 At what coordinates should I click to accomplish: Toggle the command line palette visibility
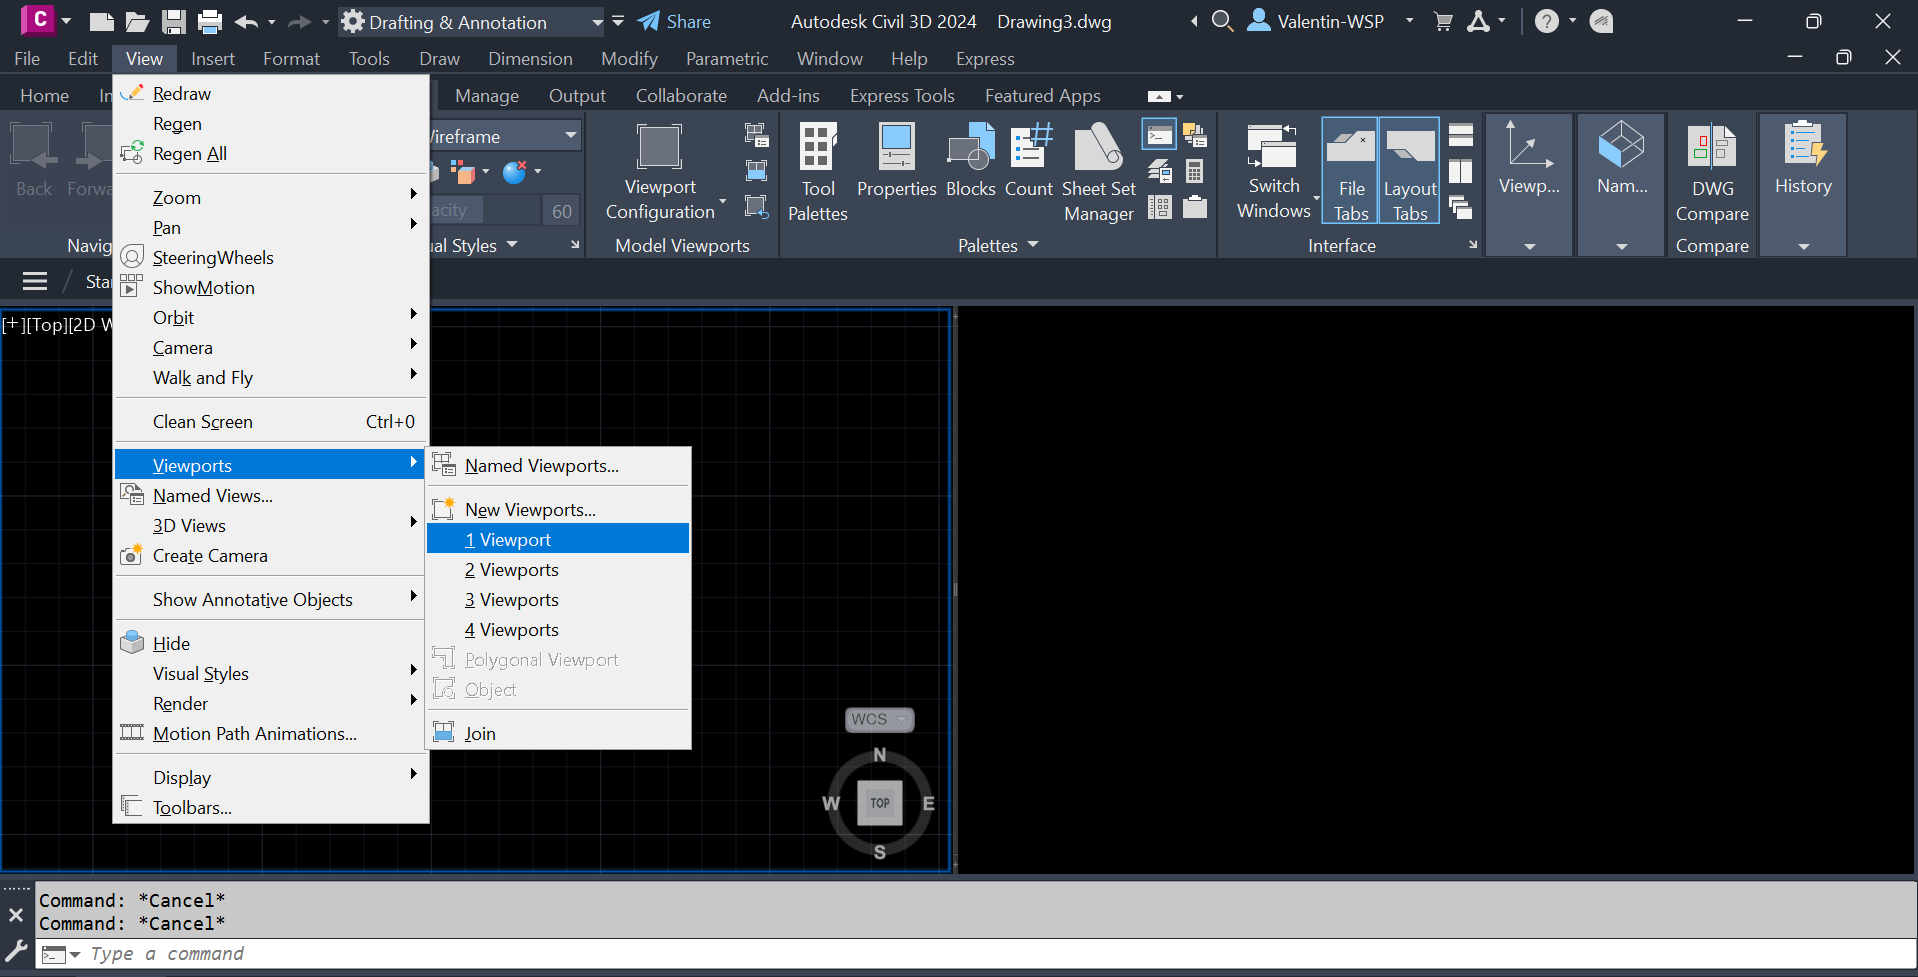[1159, 134]
